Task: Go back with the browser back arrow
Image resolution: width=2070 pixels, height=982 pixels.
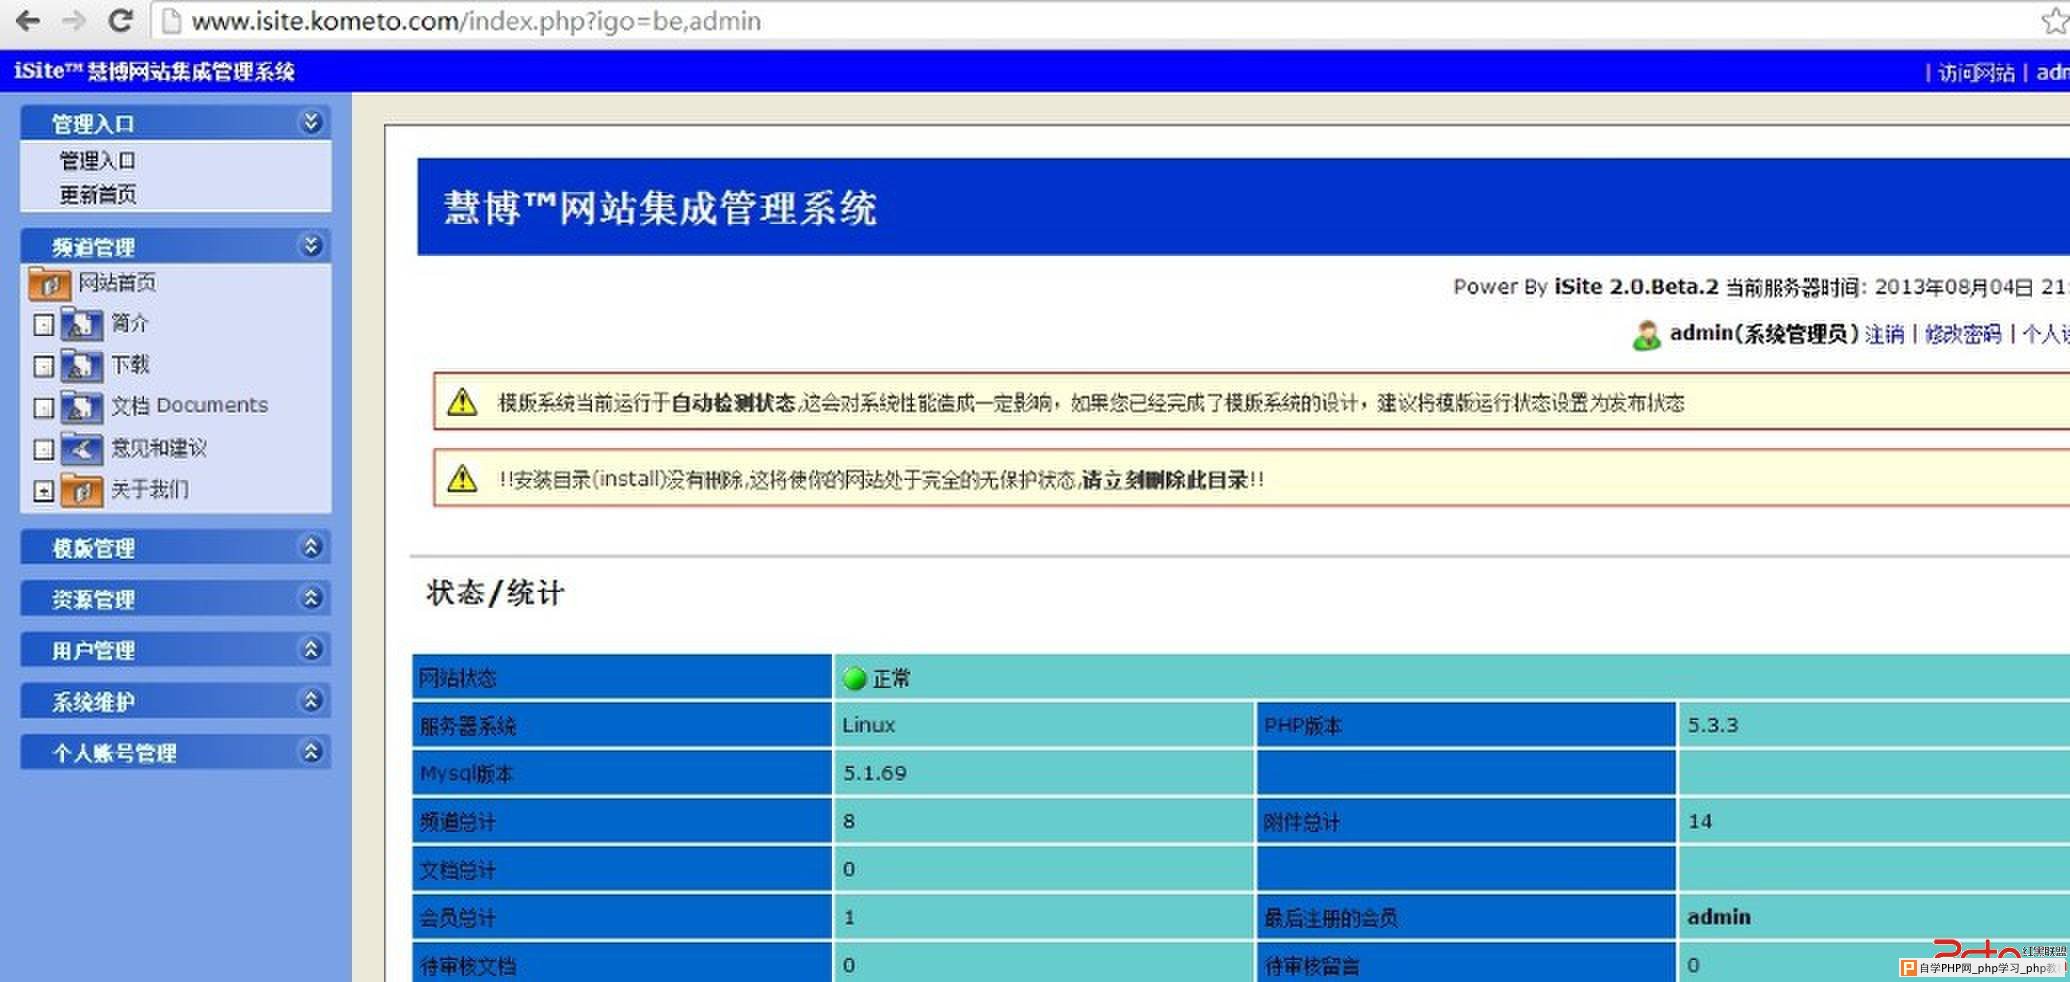Action: tap(27, 20)
